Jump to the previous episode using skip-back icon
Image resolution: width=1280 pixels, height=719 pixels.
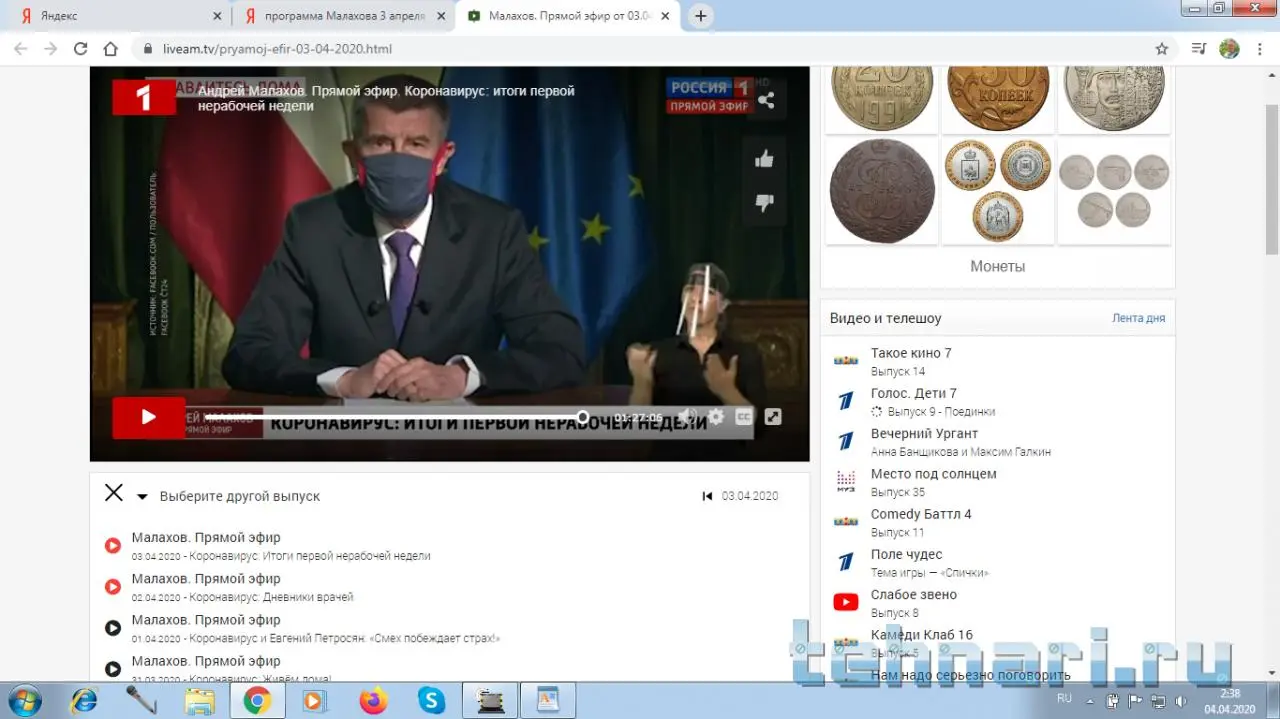coord(708,496)
